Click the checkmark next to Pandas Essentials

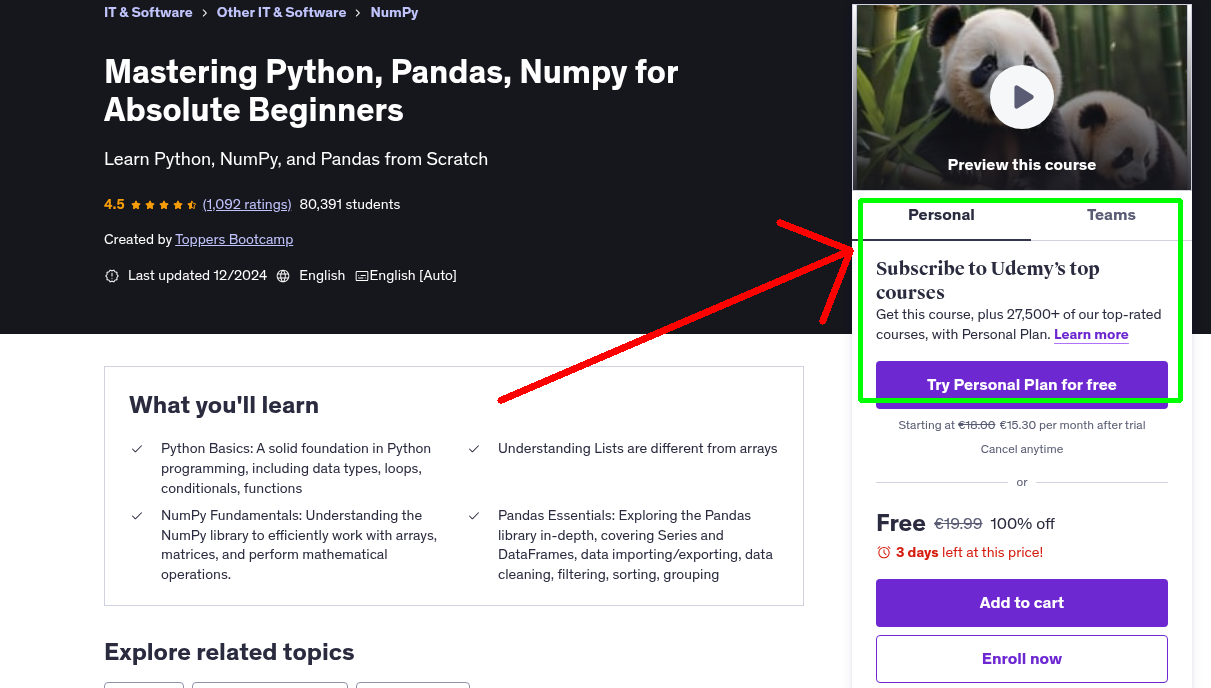(x=474, y=516)
